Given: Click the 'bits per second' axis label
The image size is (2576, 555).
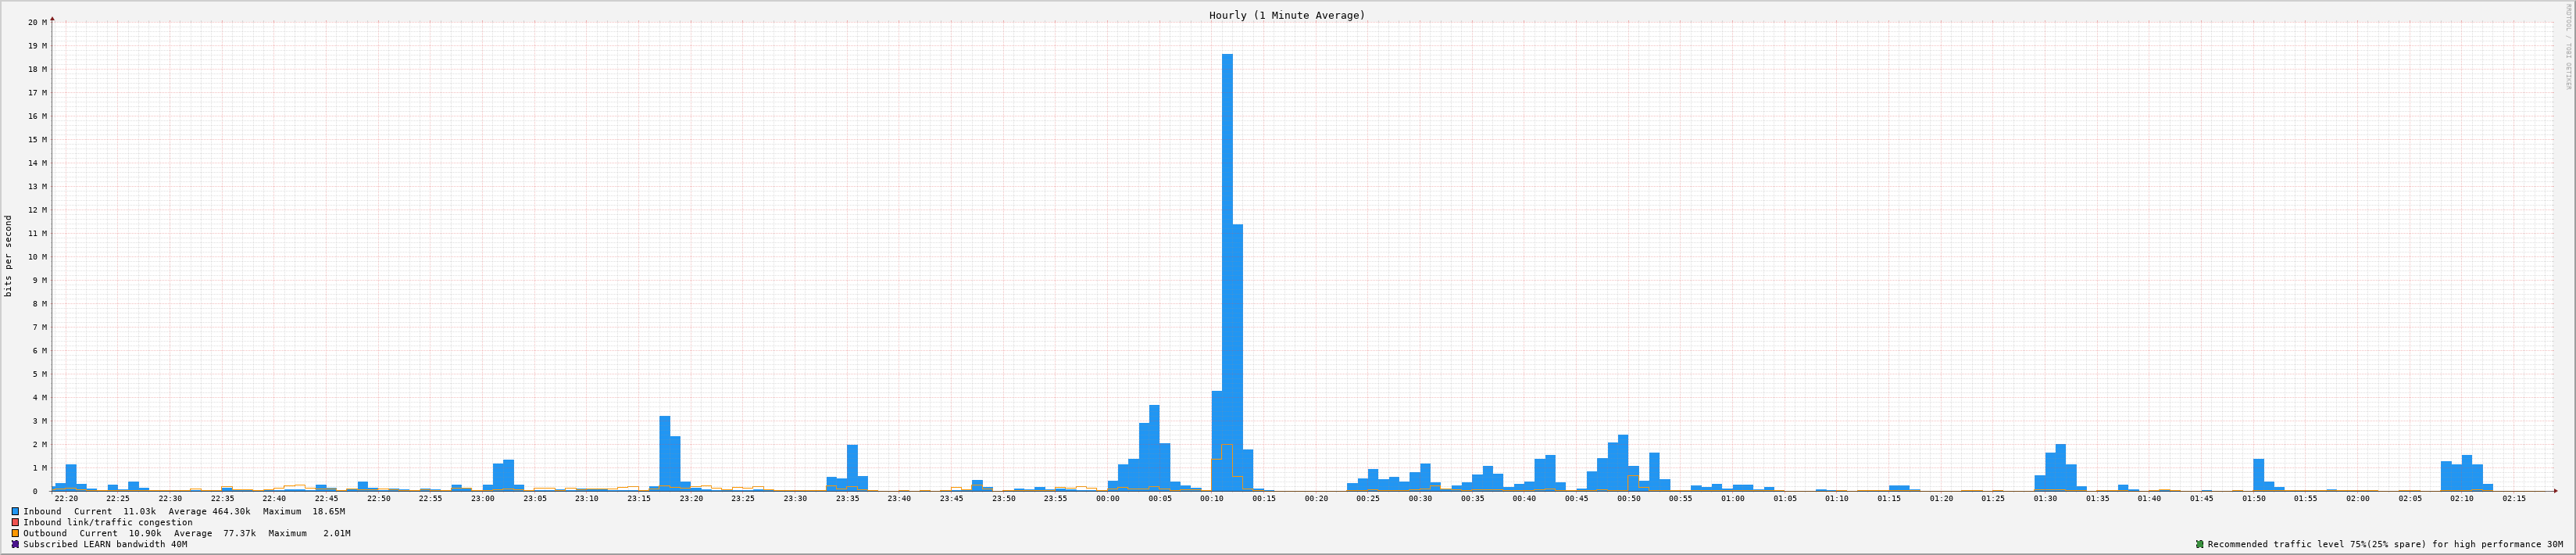Looking at the screenshot, I should click(9, 256).
